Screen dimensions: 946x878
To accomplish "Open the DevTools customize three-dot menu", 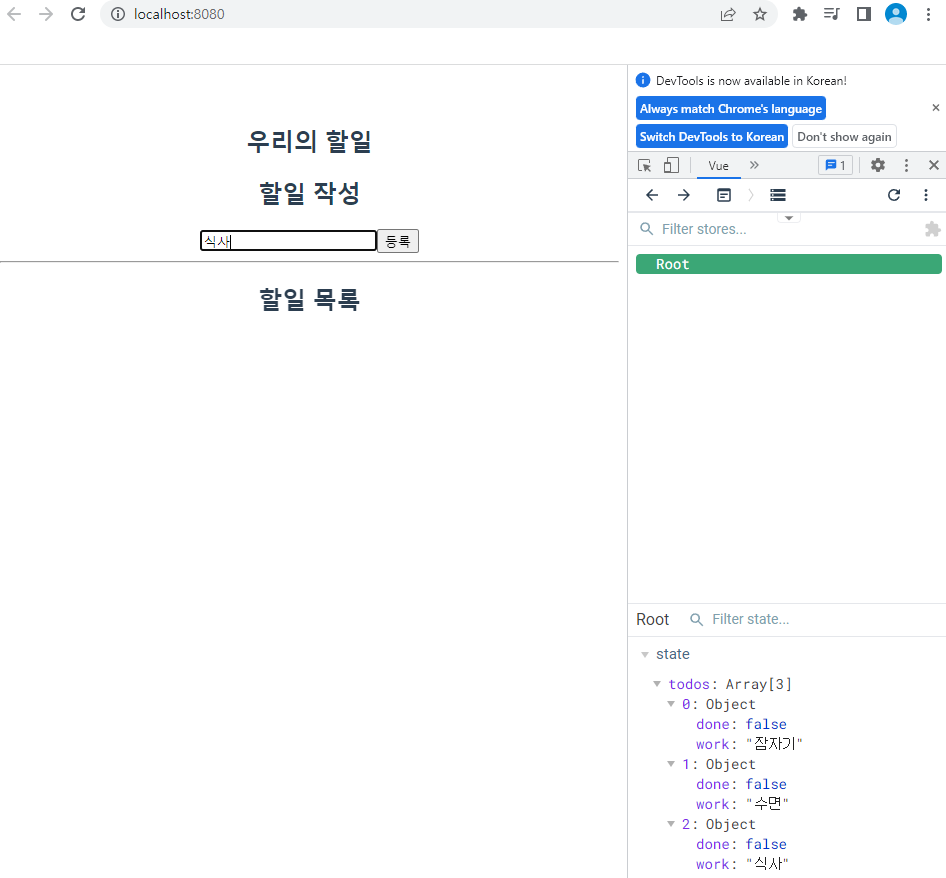I will click(x=906, y=165).
